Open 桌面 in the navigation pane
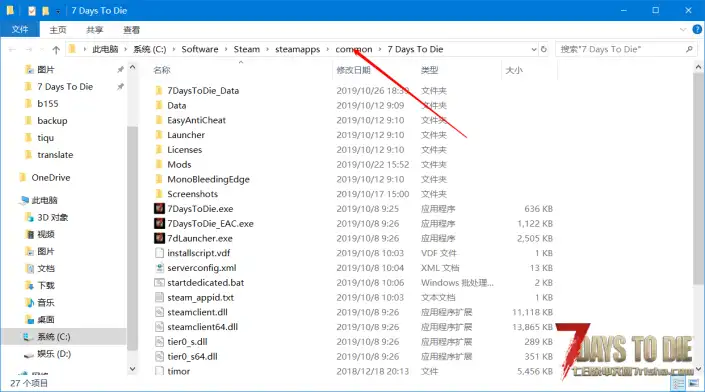The image size is (705, 392). 46,320
